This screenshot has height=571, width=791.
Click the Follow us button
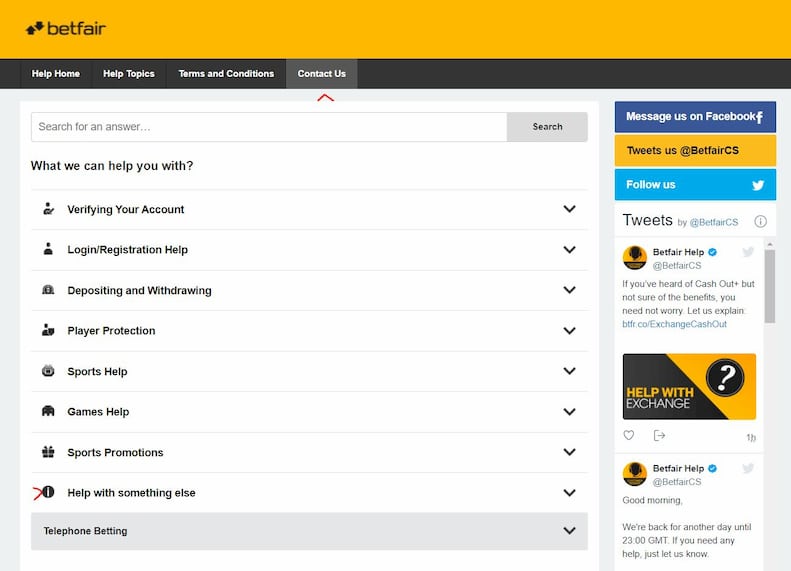(x=695, y=185)
